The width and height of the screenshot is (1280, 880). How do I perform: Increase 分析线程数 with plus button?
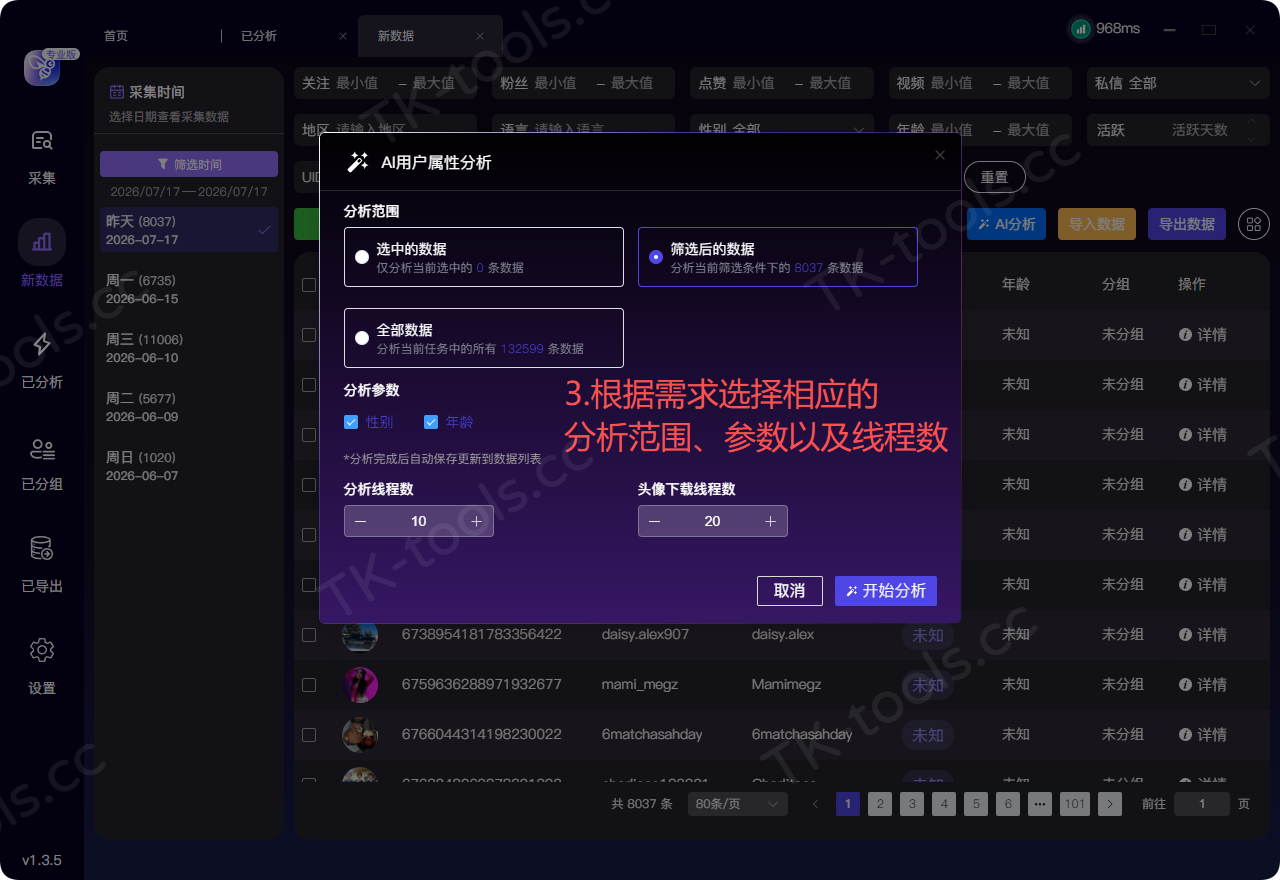click(x=477, y=521)
